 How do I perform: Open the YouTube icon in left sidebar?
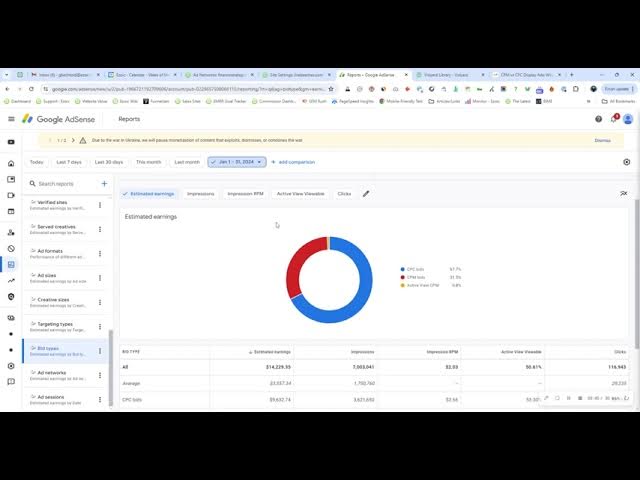[11, 142]
